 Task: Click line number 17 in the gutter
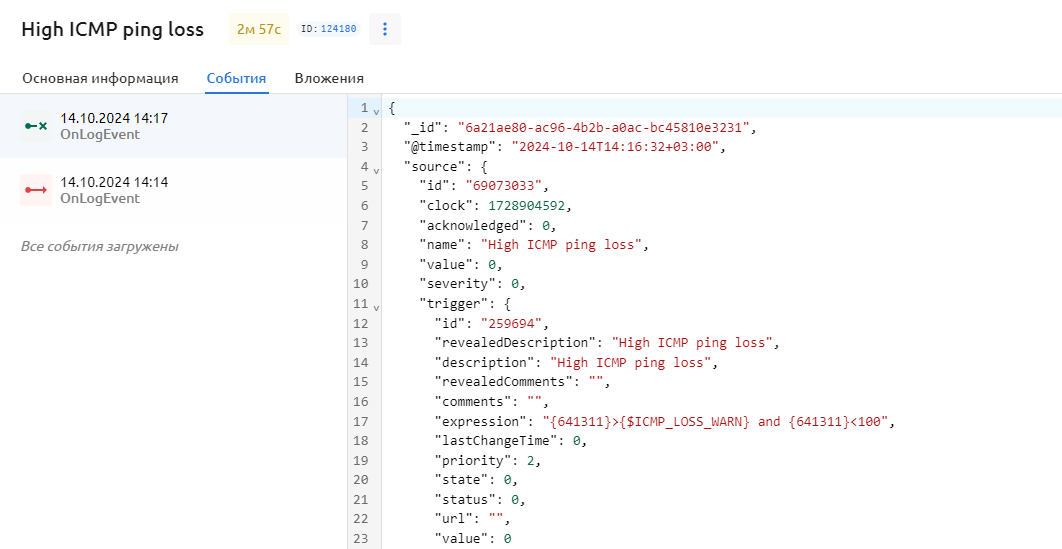361,421
